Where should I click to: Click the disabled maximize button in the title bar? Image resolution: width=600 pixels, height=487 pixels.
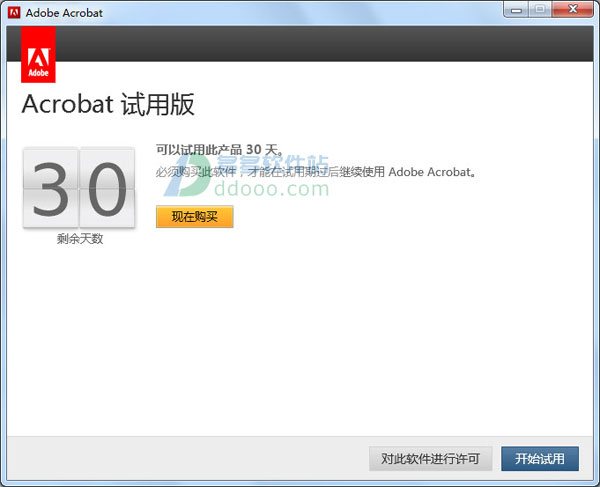tap(540, 9)
